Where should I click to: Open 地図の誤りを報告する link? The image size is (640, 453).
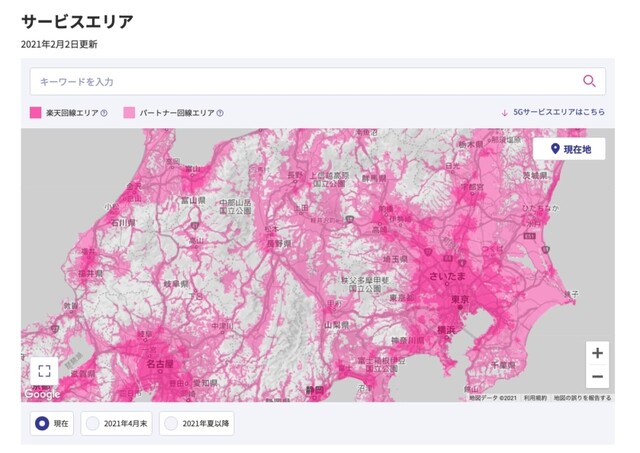(582, 397)
